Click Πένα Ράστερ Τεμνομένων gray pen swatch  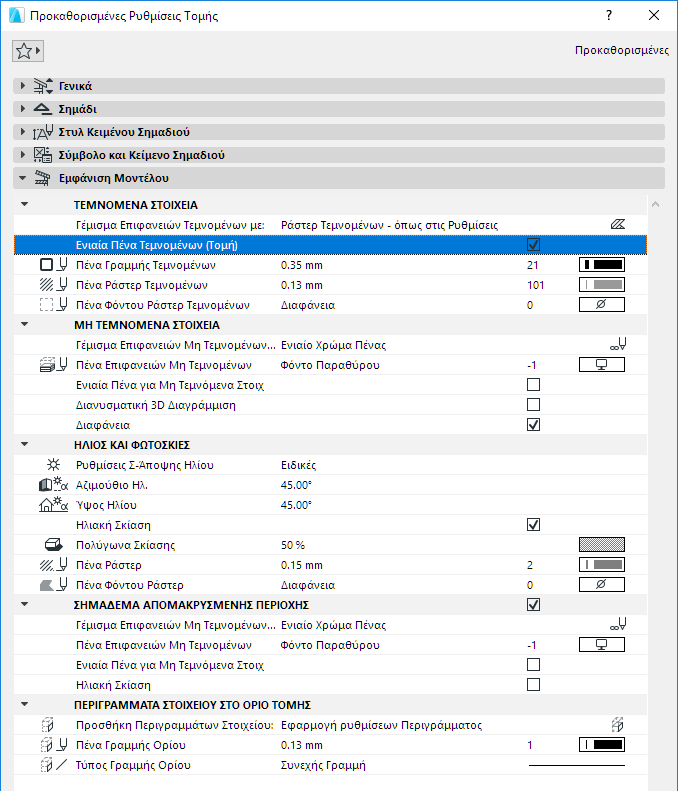[602, 285]
